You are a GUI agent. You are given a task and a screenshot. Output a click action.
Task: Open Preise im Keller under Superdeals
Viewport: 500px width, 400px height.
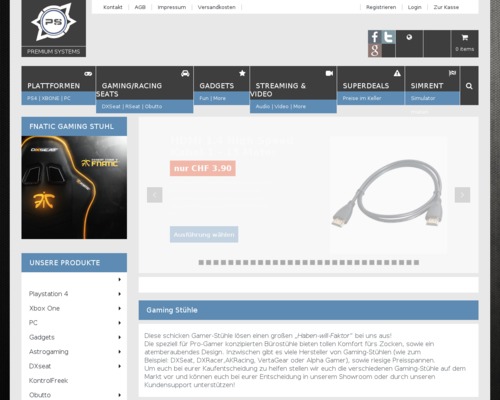pos(362,98)
